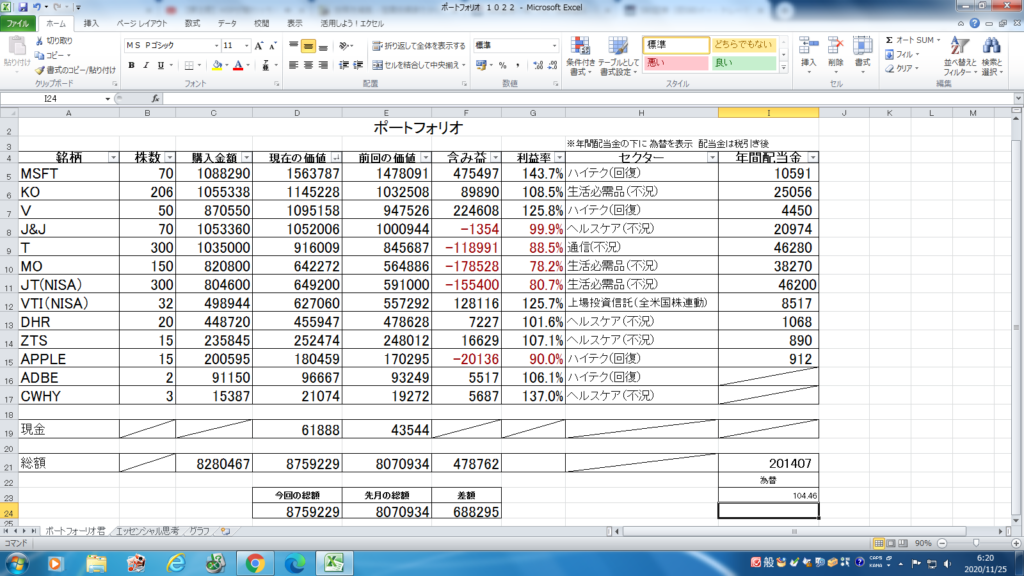The width and height of the screenshot is (1024, 576).
Task: Click the Fill (フィル) button
Action: pyautogui.click(x=903, y=55)
